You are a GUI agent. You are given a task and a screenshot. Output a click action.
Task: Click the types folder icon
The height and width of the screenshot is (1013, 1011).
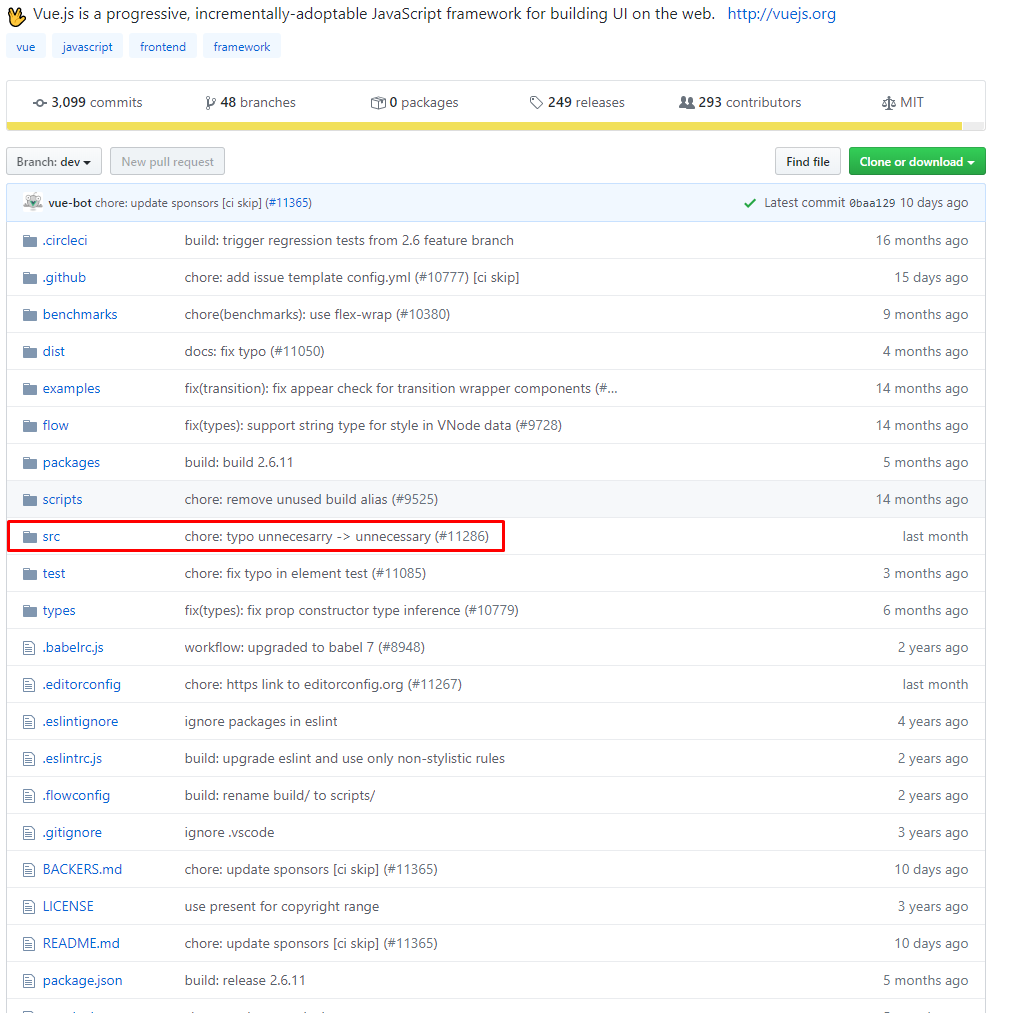coord(30,611)
